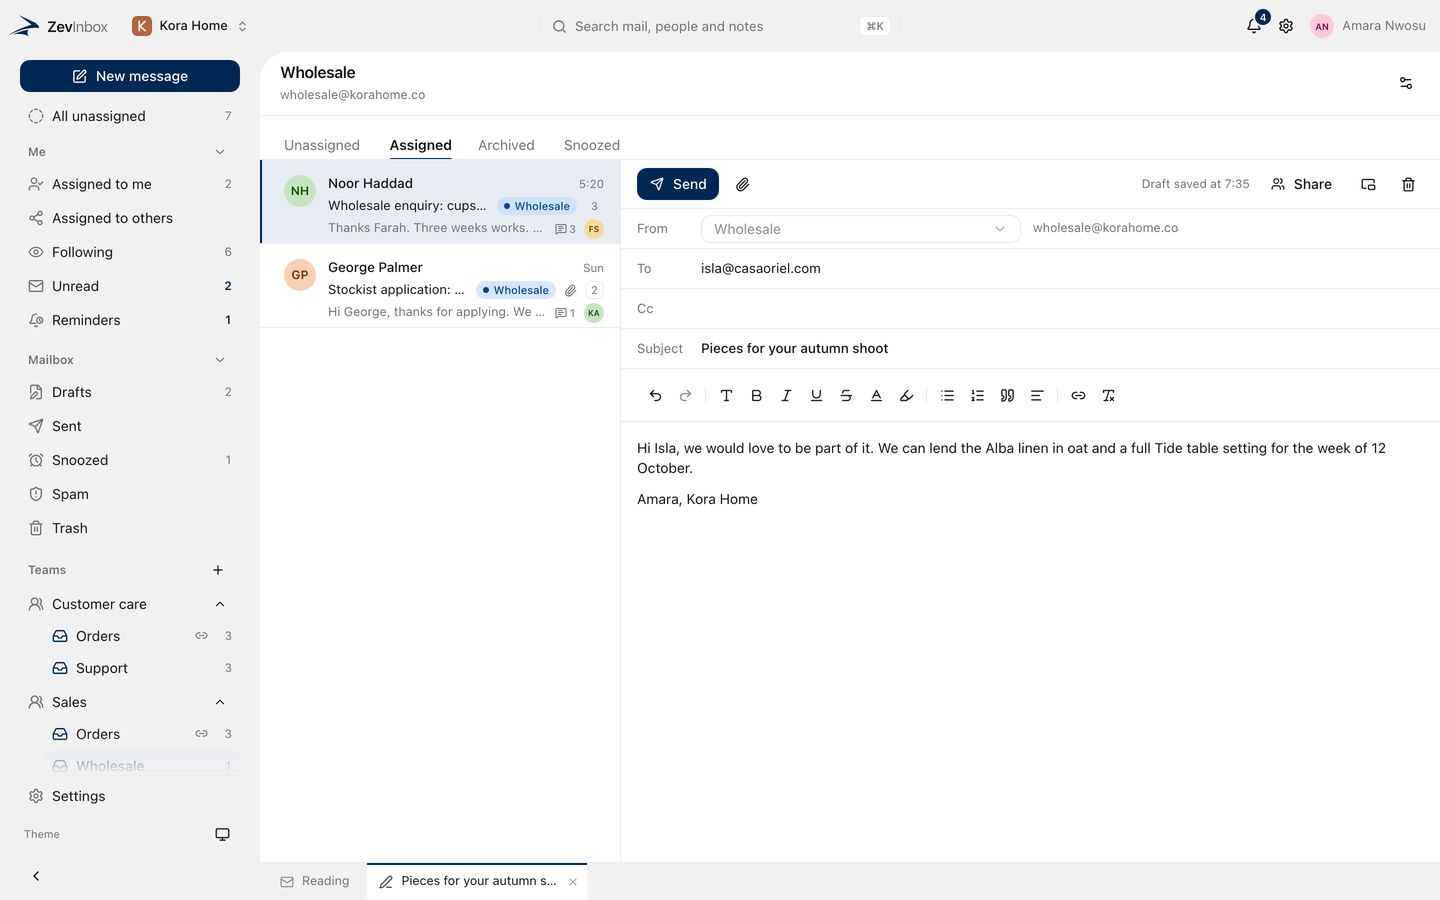Open the From sender dropdown
The image size is (1440, 900).
(860, 229)
